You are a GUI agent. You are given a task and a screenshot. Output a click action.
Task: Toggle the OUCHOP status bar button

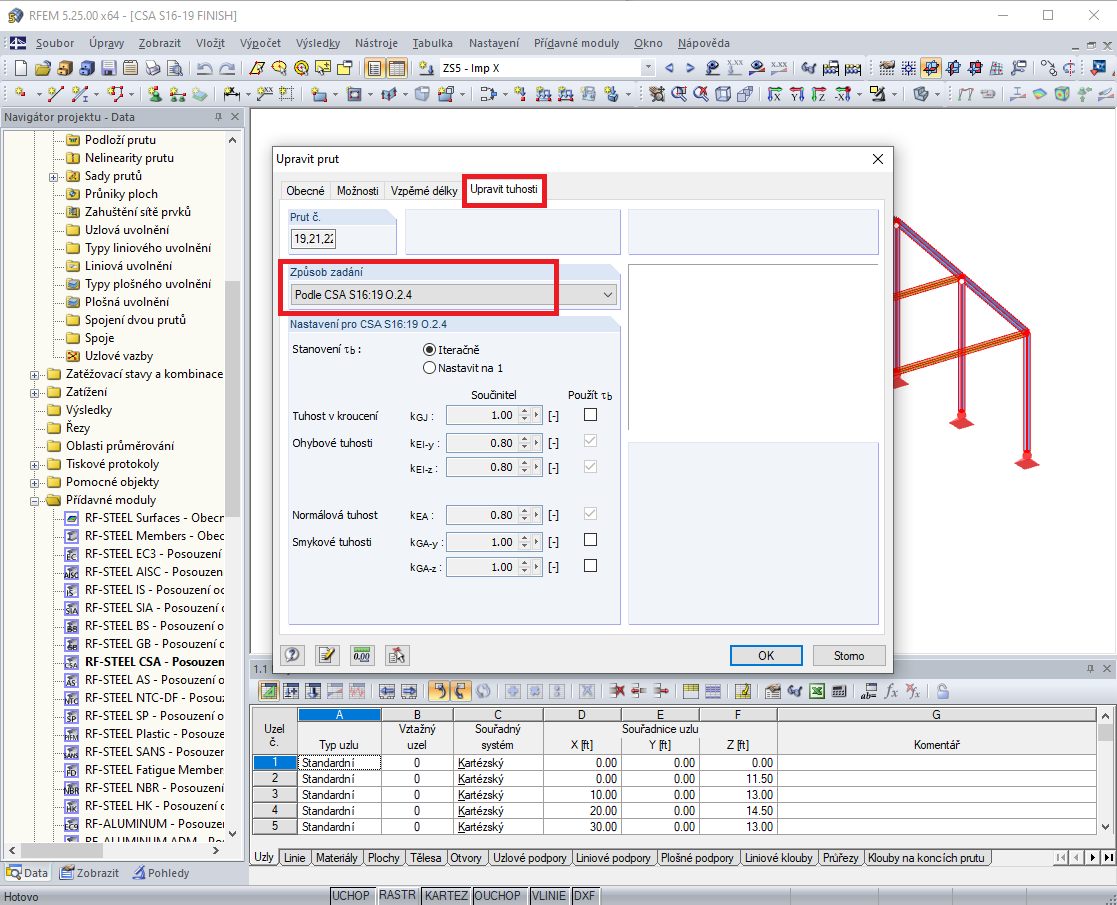(x=497, y=896)
